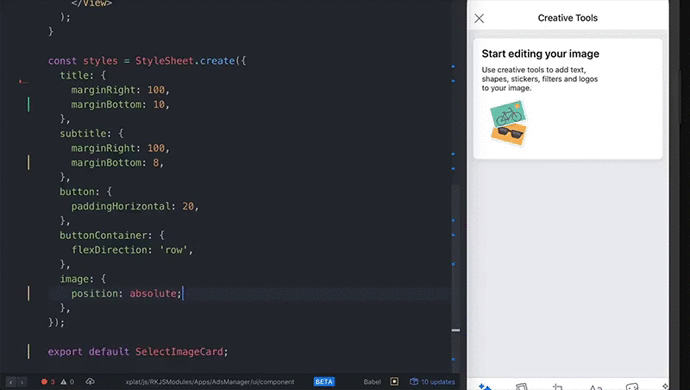Click the 'Start editing your image' card heading
The width and height of the screenshot is (690, 390).
540,54
